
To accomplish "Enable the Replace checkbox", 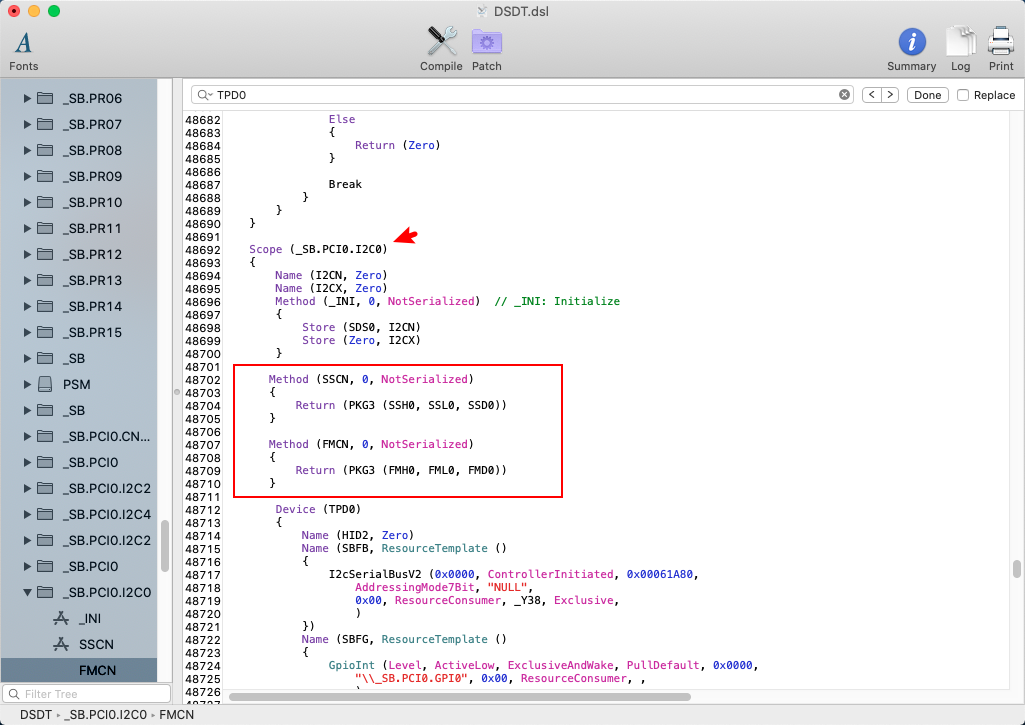I will pyautogui.click(x=963, y=95).
